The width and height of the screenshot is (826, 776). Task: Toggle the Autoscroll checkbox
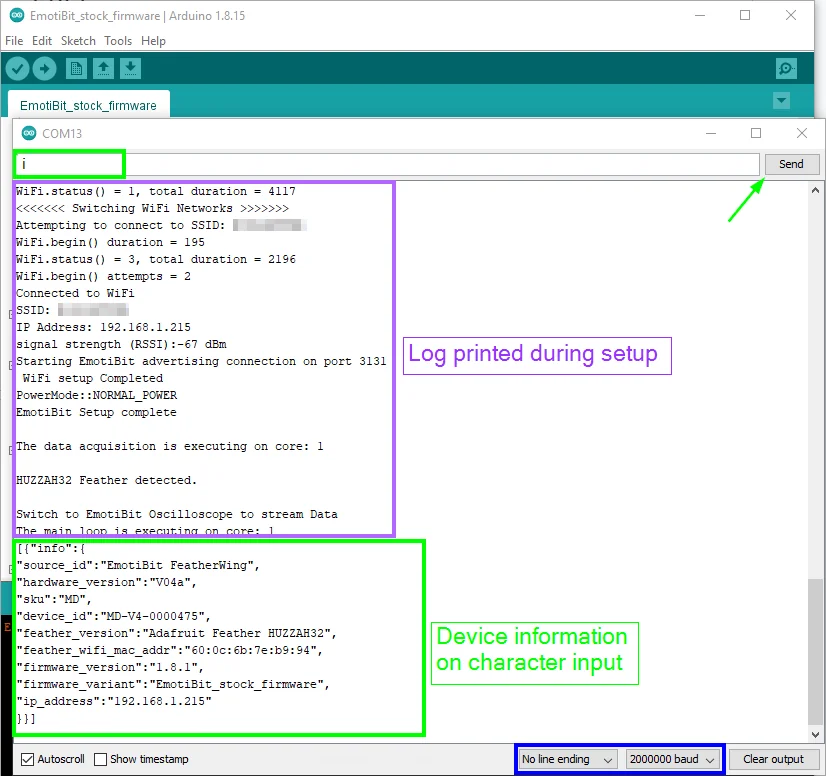[27, 759]
